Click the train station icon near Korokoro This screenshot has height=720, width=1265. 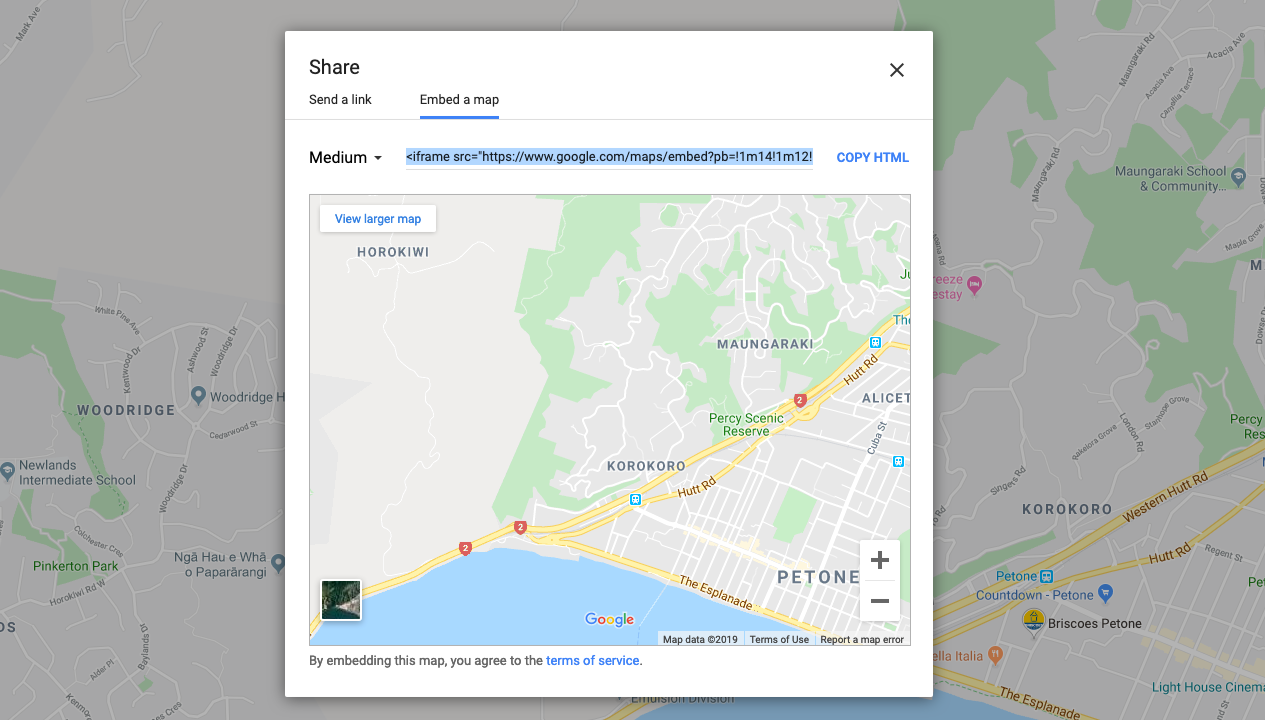635,499
